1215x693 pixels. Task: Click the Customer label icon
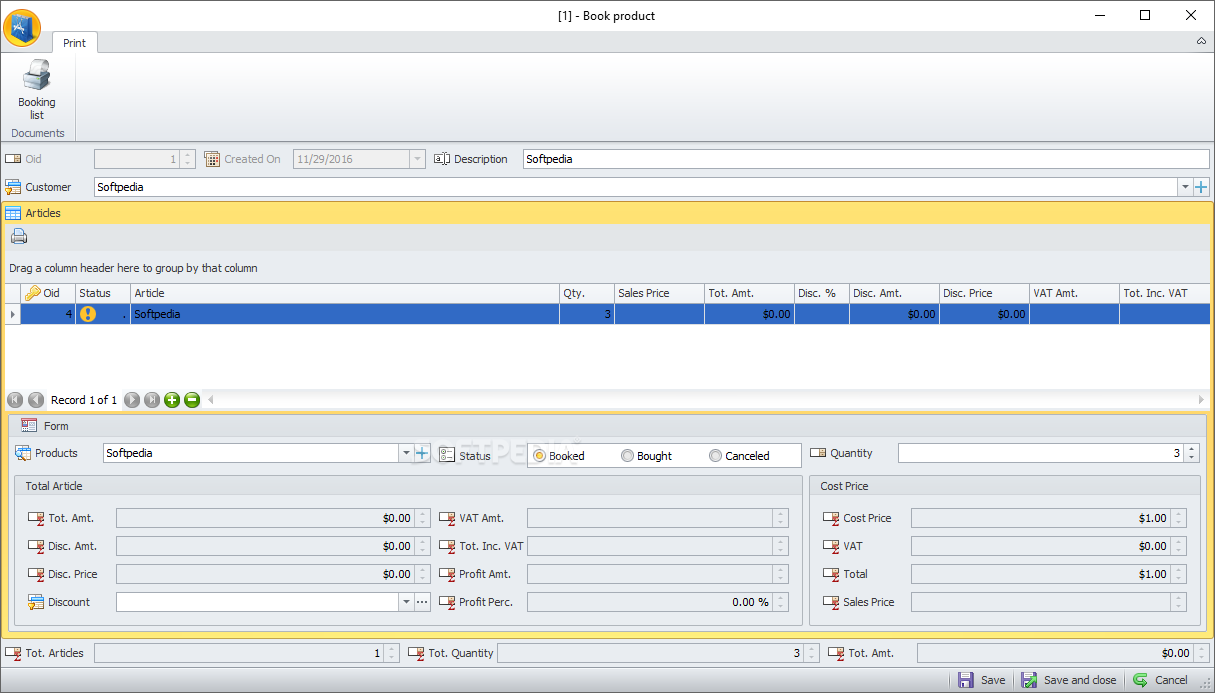pos(13,187)
